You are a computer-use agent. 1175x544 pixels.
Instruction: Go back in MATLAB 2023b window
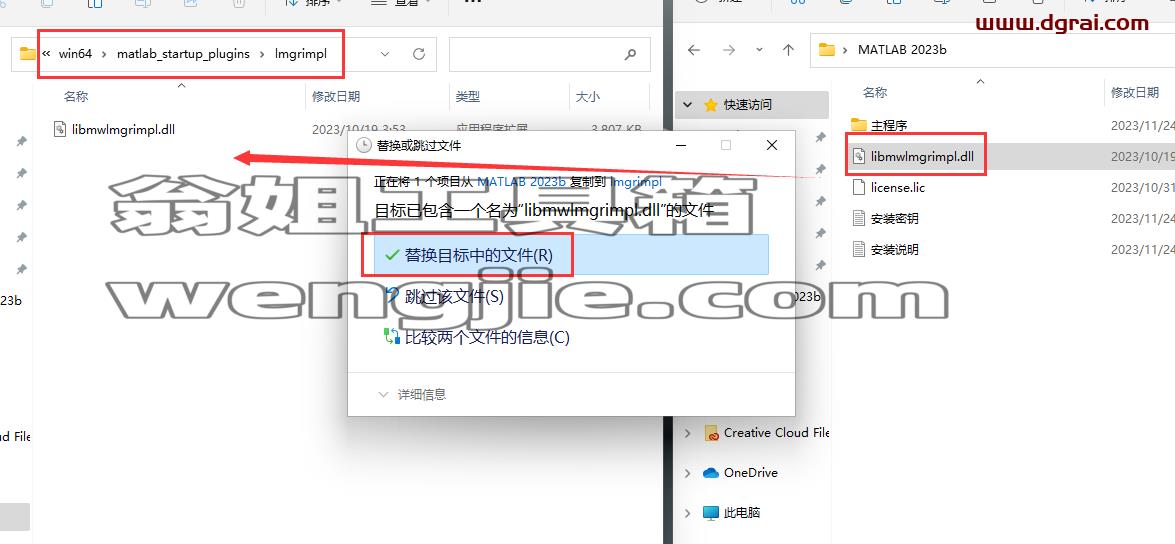pos(694,50)
